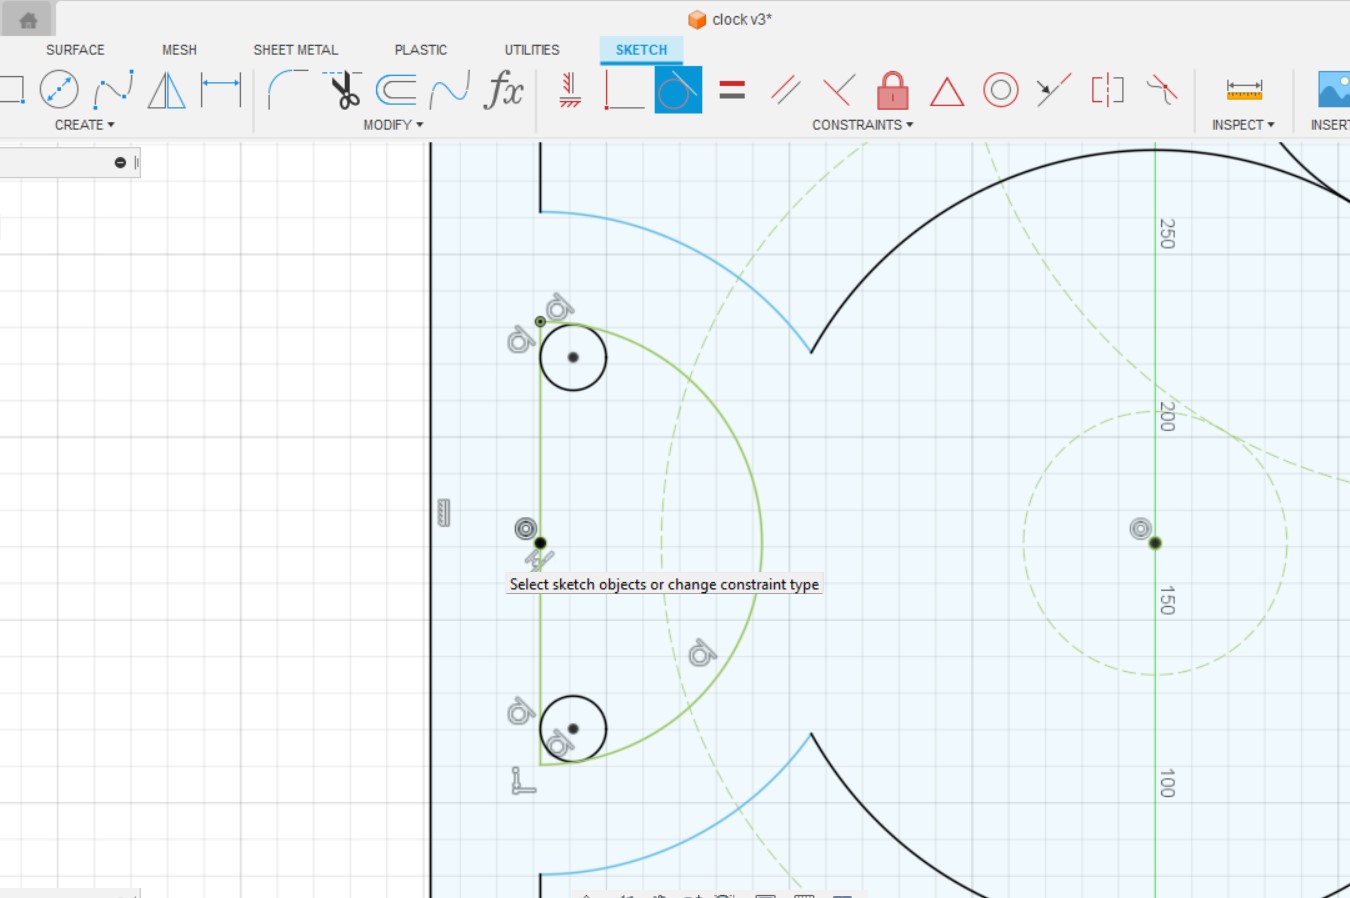Apply the Fix/UnFix lock constraint
The height and width of the screenshot is (898, 1350).
pos(891,89)
